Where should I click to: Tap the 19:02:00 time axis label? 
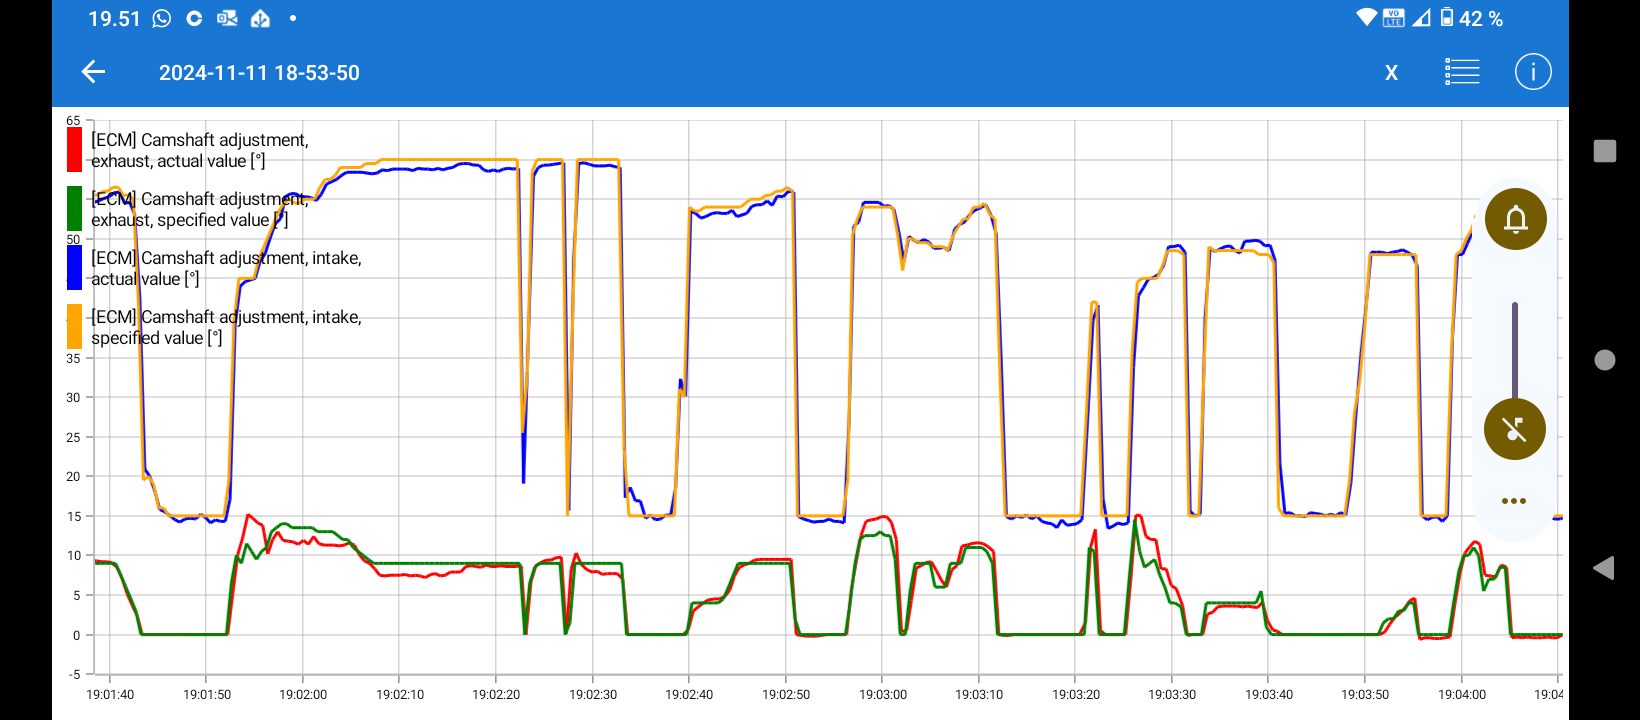click(x=303, y=694)
